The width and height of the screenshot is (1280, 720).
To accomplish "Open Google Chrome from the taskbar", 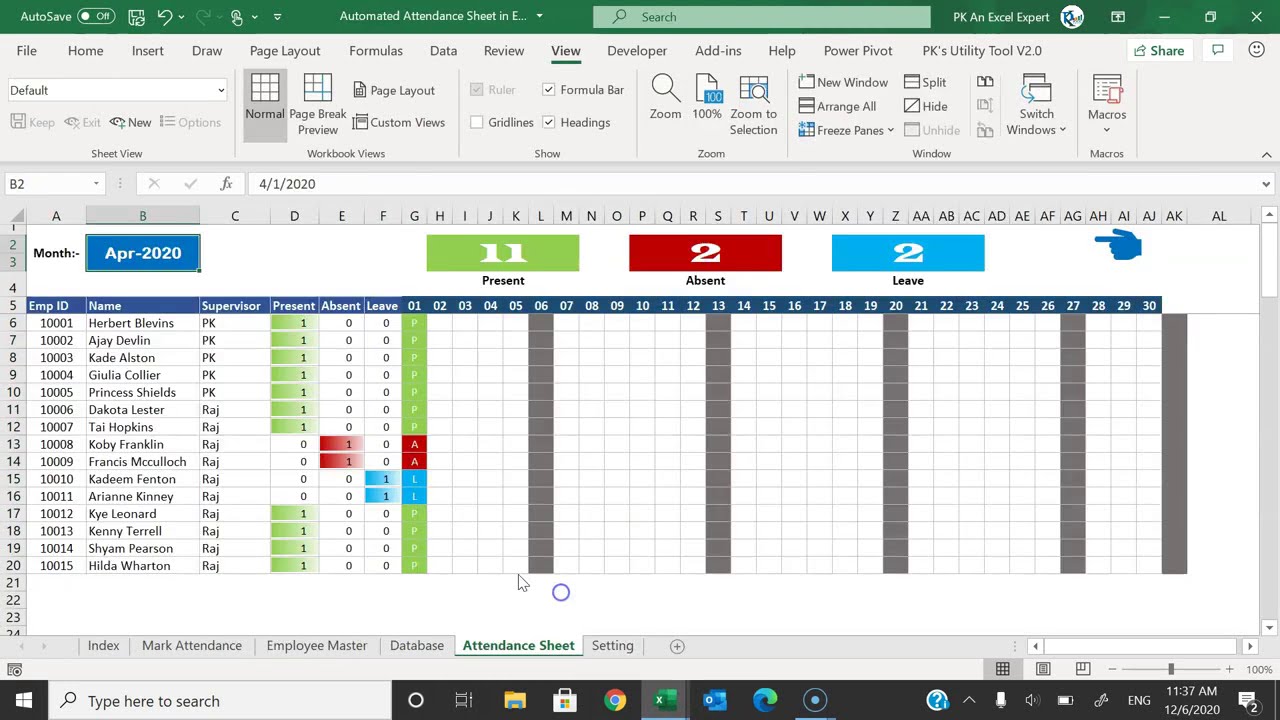I will click(x=615, y=701).
